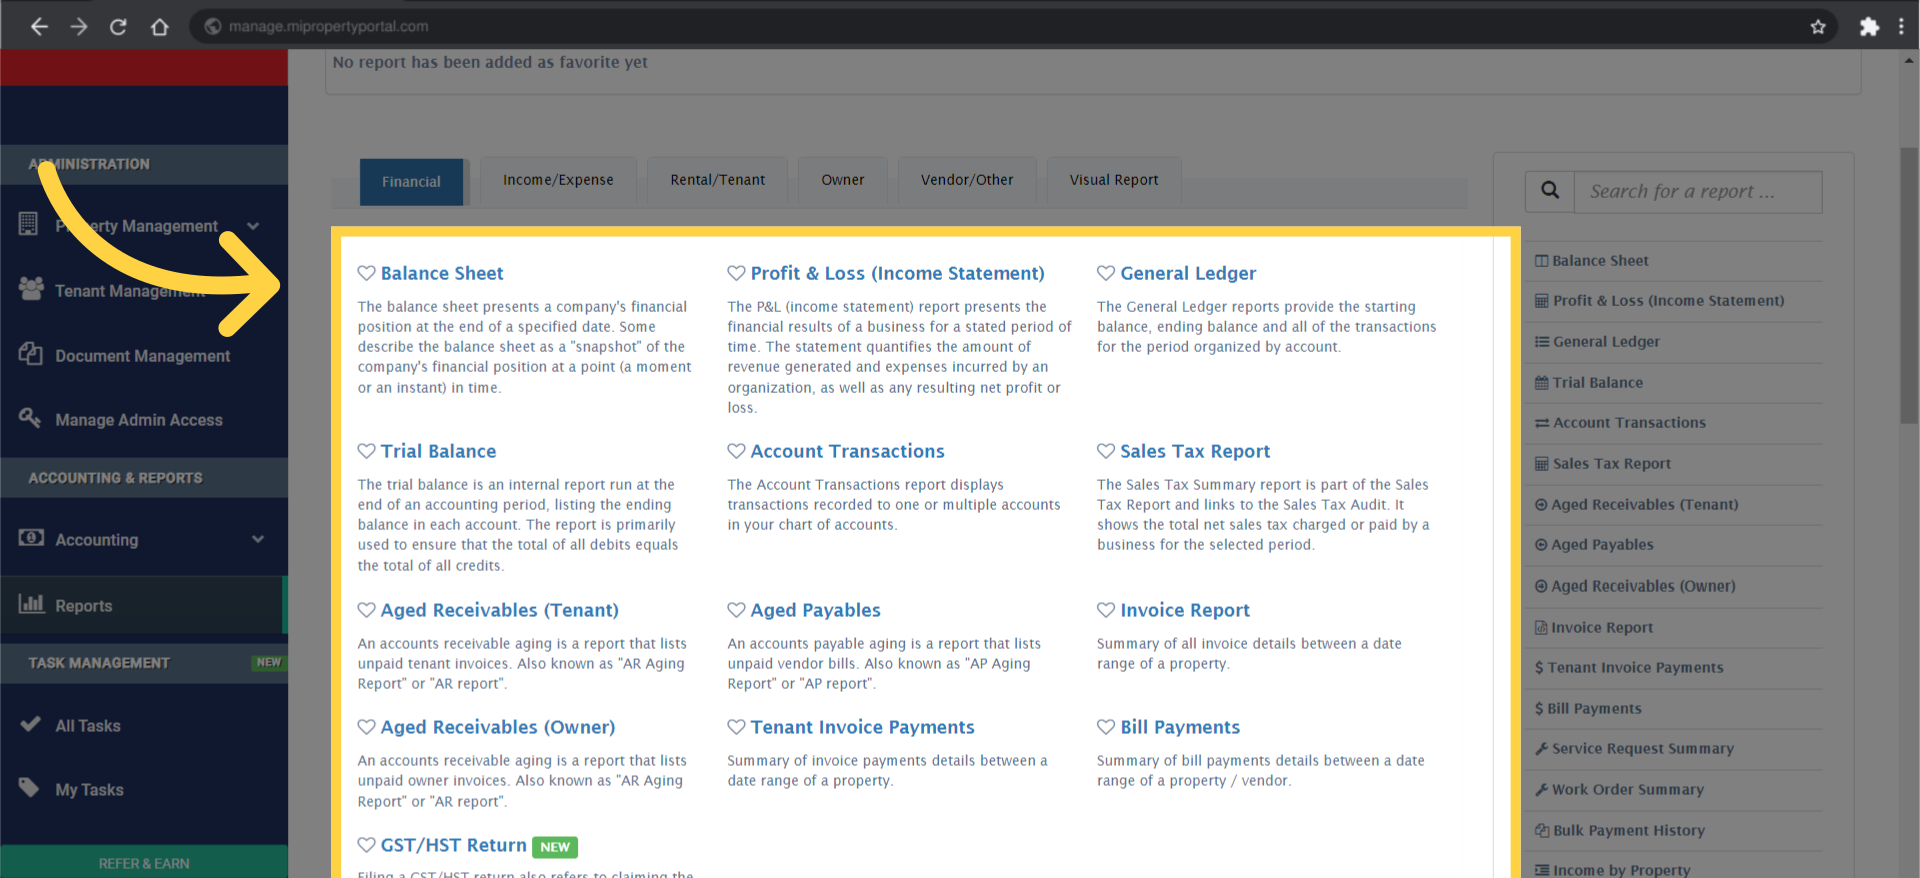This screenshot has height=878, width=1920.
Task: Click the search magnifier icon
Action: pos(1550,191)
